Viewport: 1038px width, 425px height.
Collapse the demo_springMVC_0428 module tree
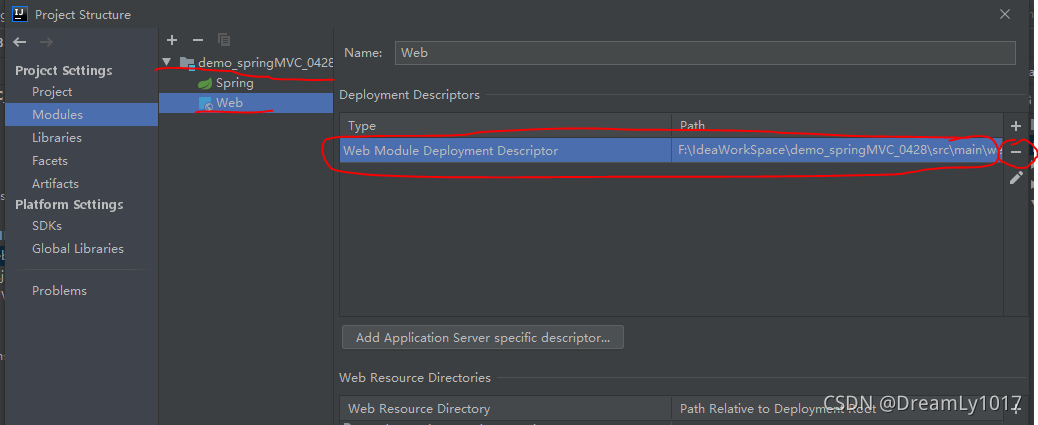coord(167,62)
